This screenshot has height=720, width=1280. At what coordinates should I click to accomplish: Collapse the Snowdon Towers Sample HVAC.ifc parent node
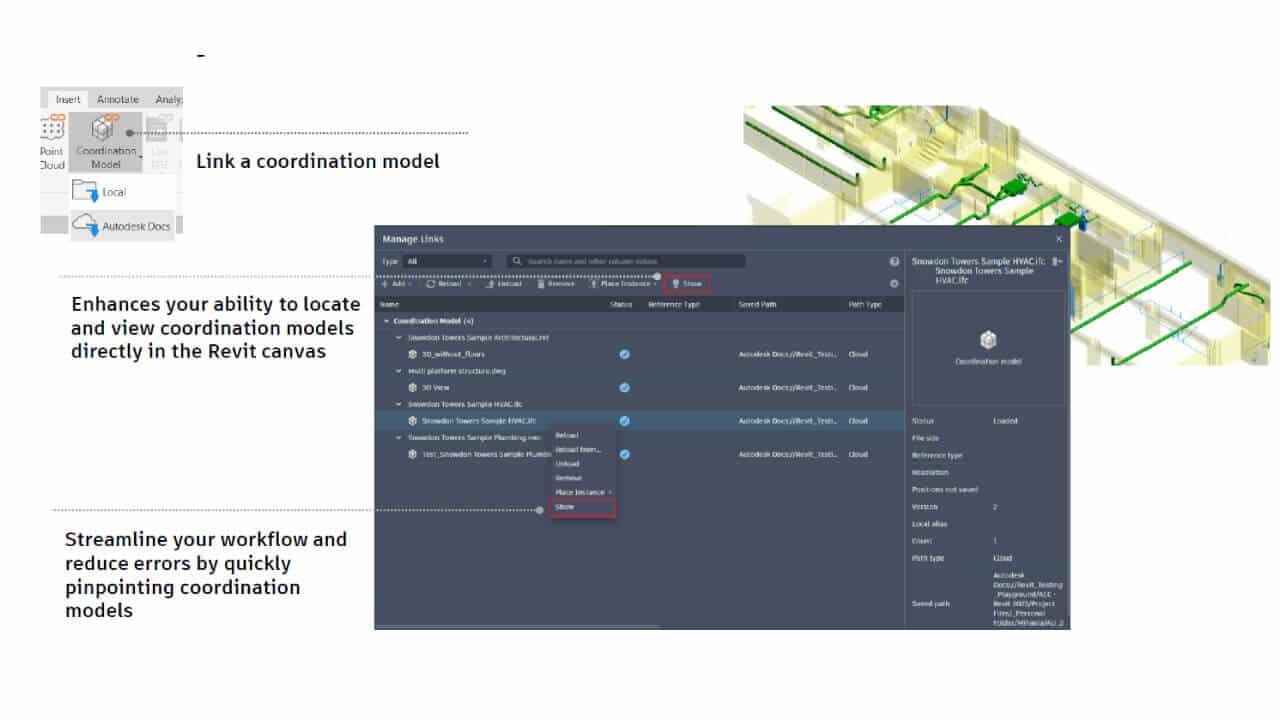click(x=398, y=404)
